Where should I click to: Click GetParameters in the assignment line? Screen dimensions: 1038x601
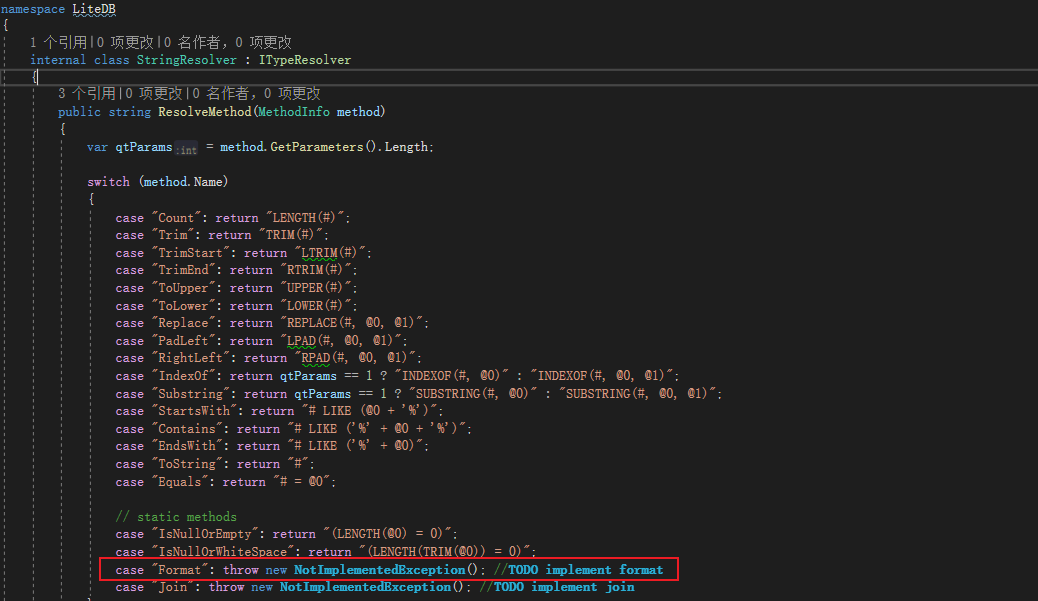pos(316,147)
